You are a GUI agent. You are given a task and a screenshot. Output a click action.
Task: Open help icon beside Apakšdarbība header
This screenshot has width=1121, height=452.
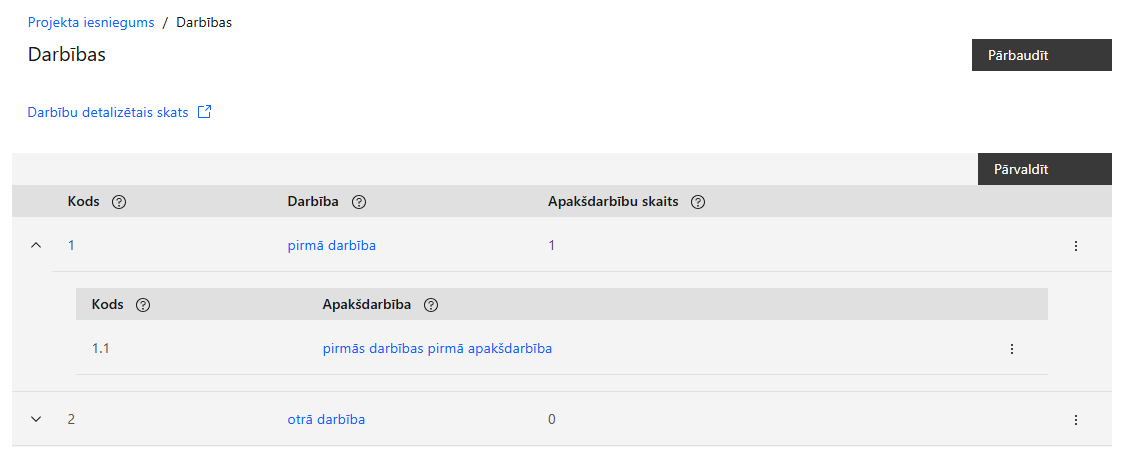[430, 305]
